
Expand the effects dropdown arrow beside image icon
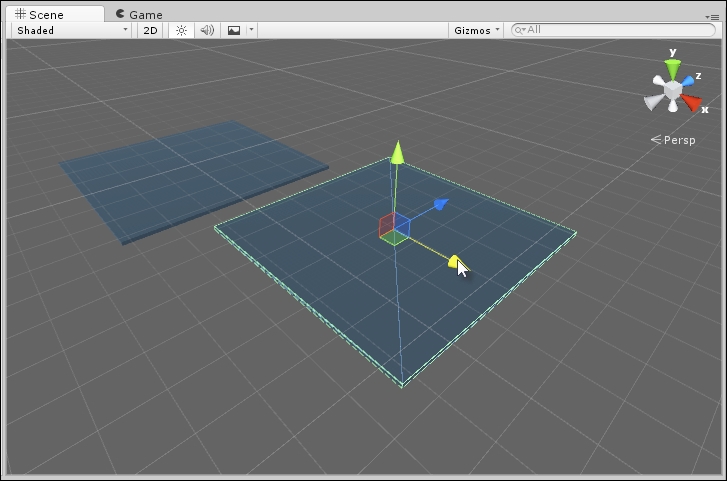pos(251,30)
